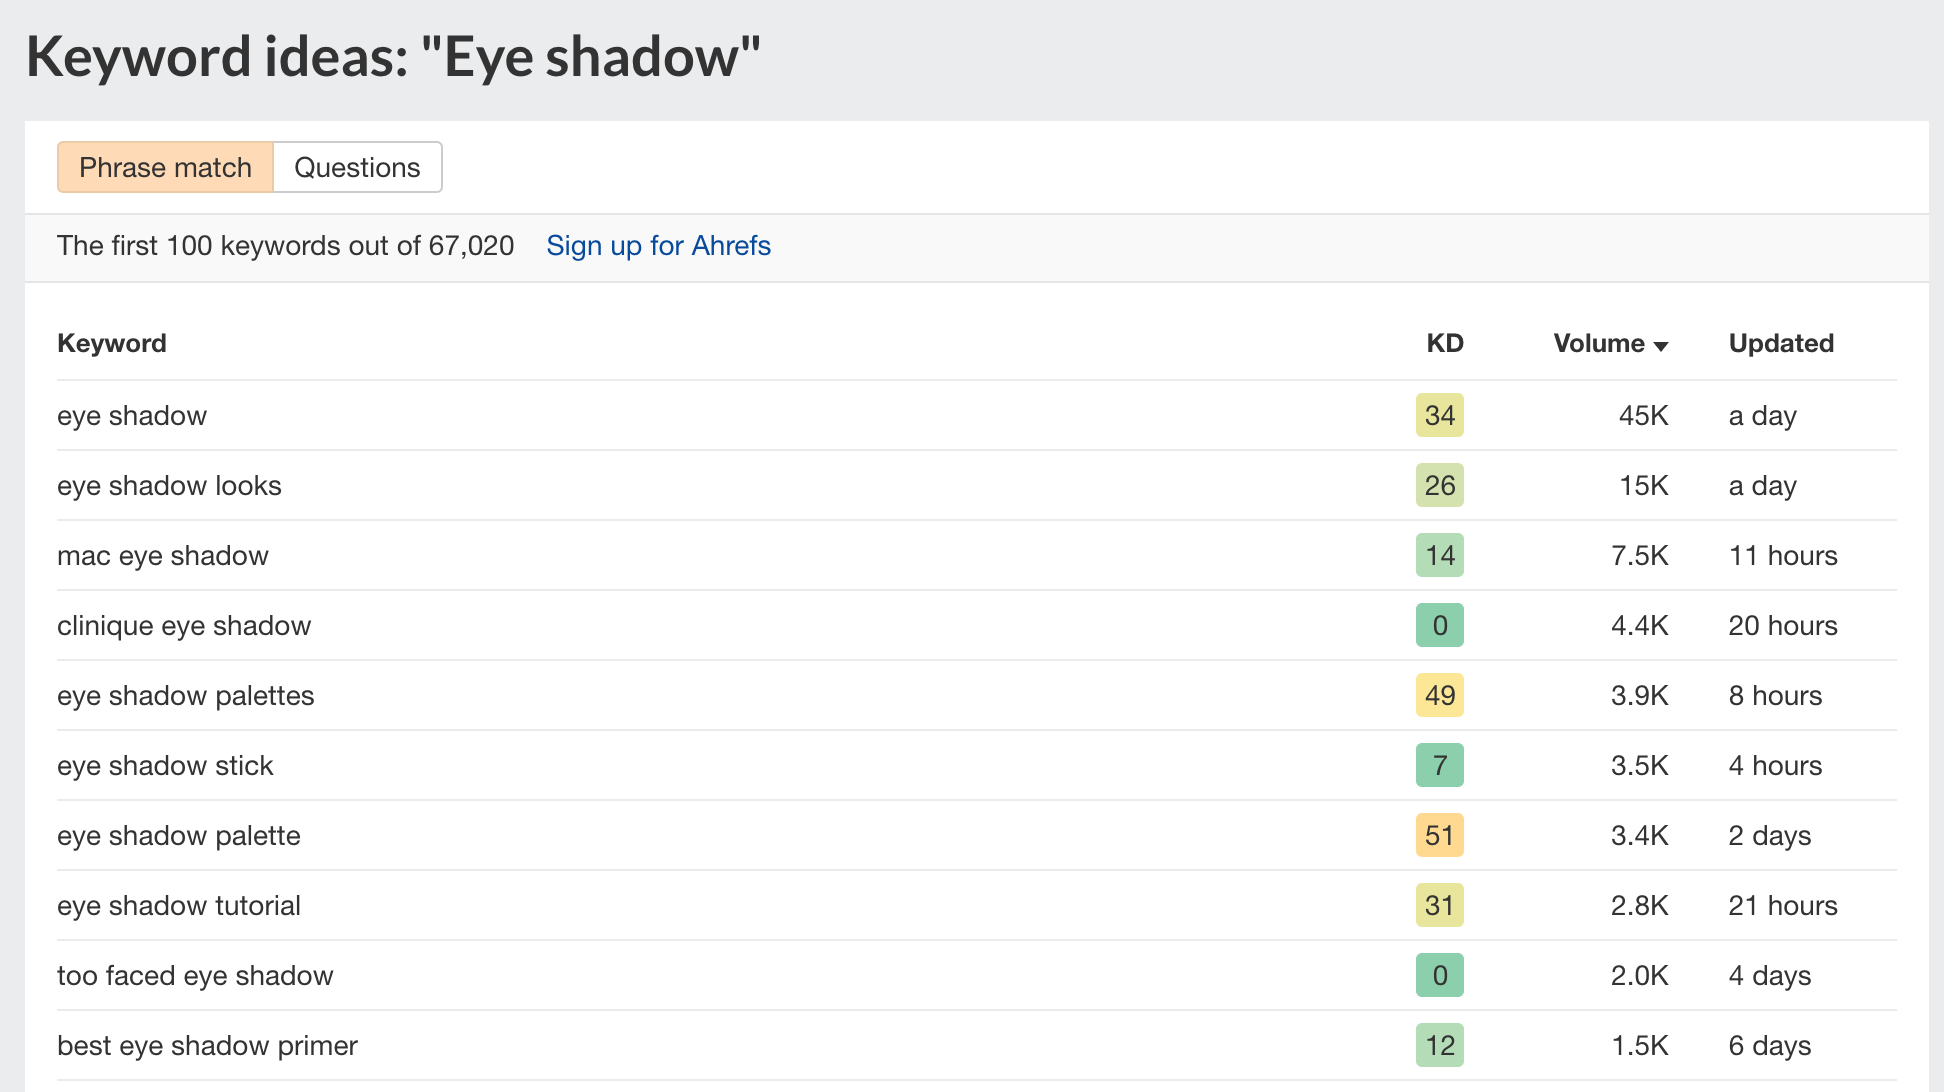Switch to the Questions tab

click(357, 167)
